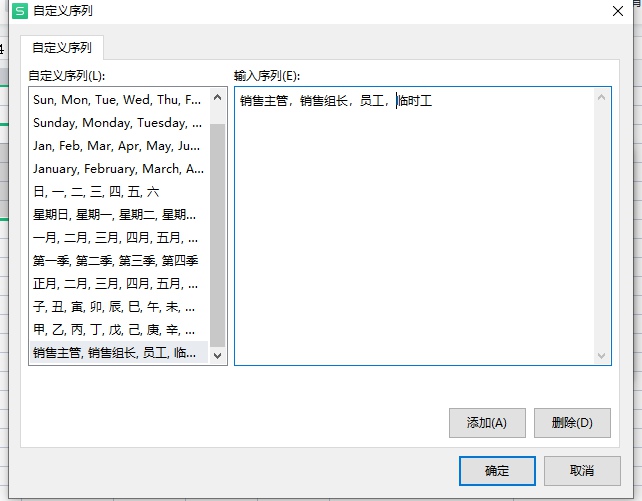Select the Sun, Mon, Tue list entry
The image size is (642, 501).
[119, 99]
